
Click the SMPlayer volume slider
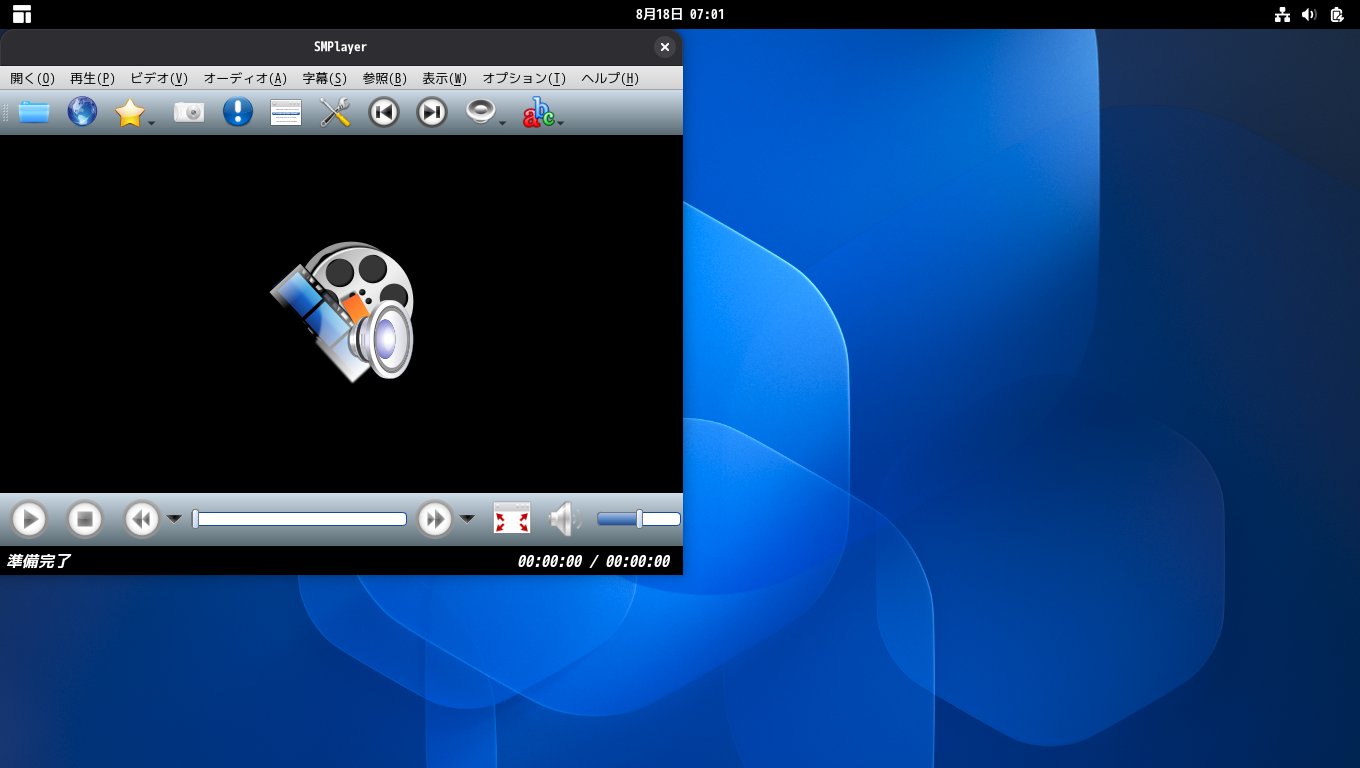click(x=639, y=519)
